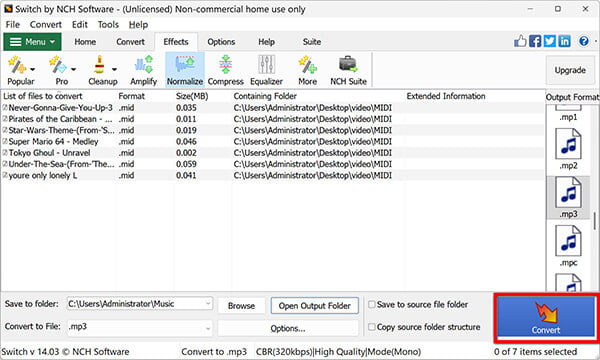This screenshot has width=600, height=360.
Task: Toggle checkbox for Never-Gonna-Give-You-Up-3
Action: 5,108
